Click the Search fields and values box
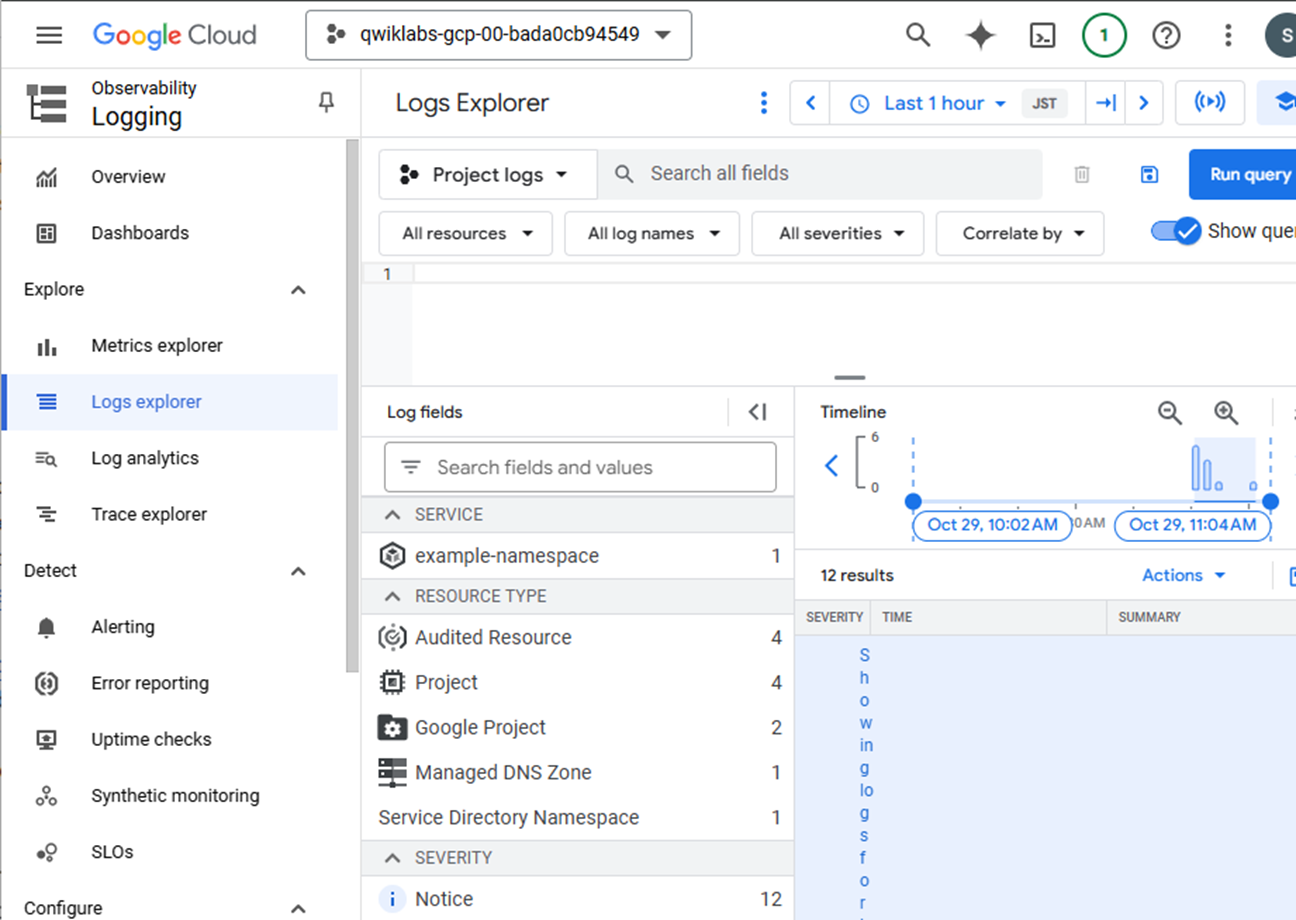 coord(580,467)
